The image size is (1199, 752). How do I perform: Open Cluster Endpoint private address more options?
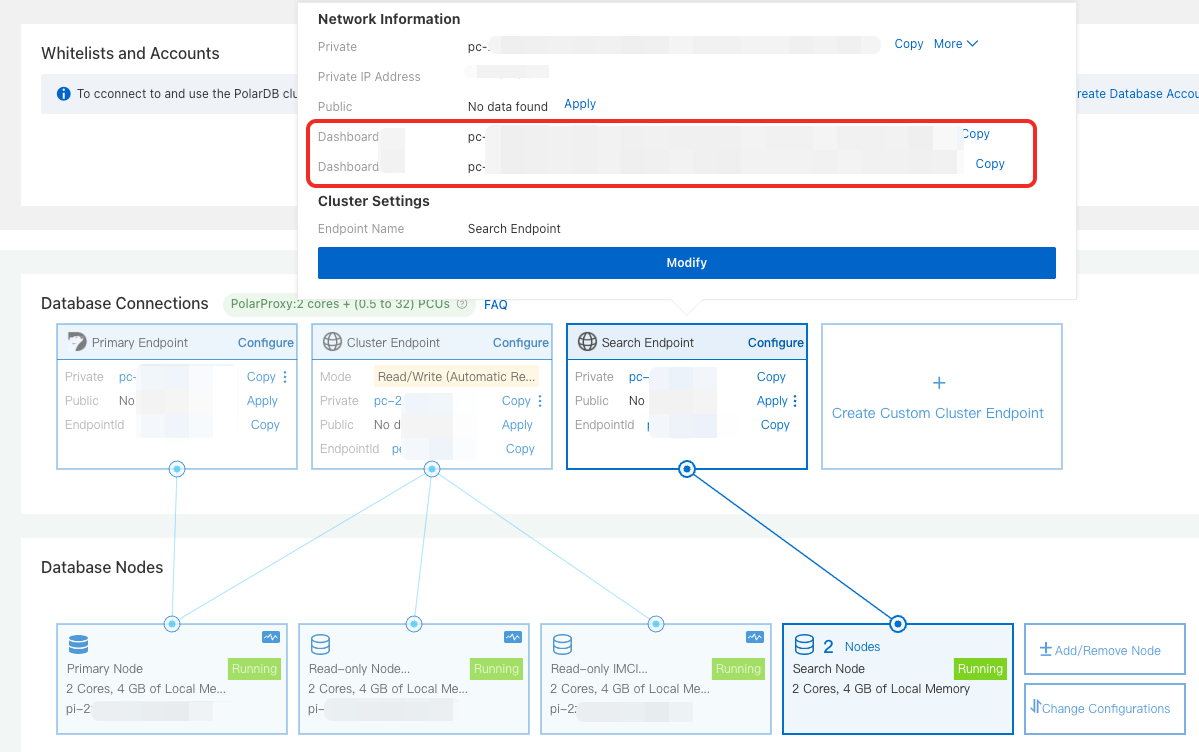coord(540,401)
